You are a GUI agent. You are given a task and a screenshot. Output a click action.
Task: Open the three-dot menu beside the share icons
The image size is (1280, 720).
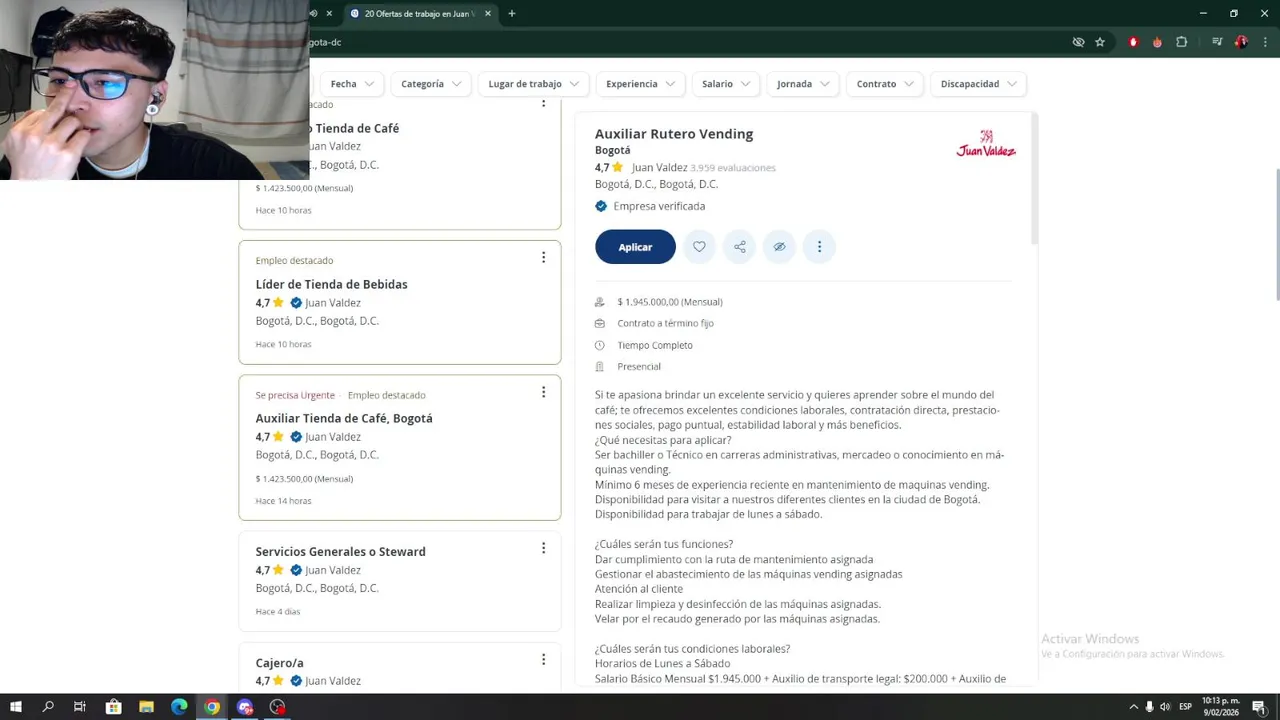pyautogui.click(x=819, y=247)
